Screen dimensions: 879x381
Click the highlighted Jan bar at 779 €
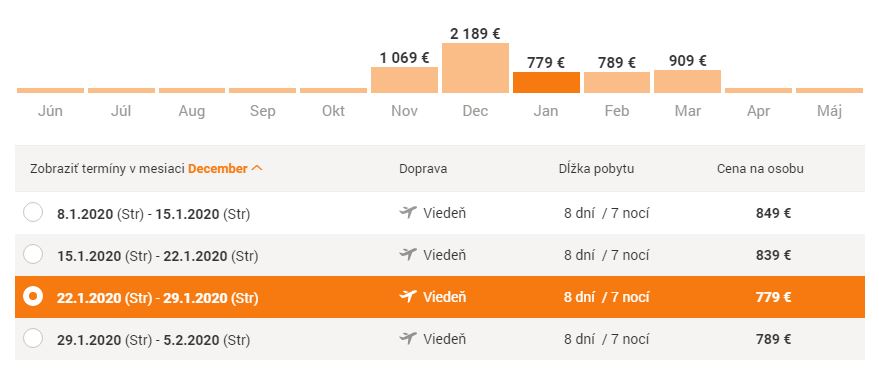pos(546,82)
